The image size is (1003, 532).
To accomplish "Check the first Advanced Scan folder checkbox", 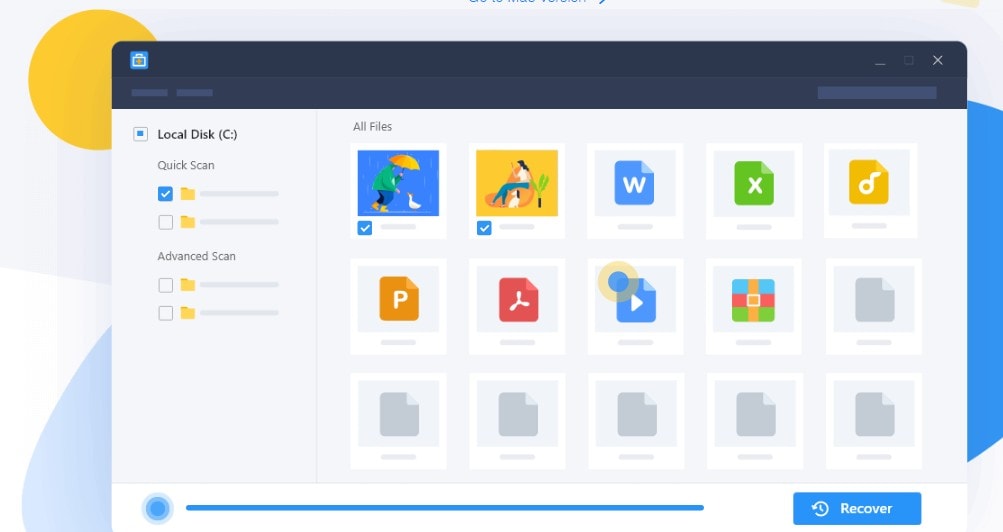I will pos(165,285).
